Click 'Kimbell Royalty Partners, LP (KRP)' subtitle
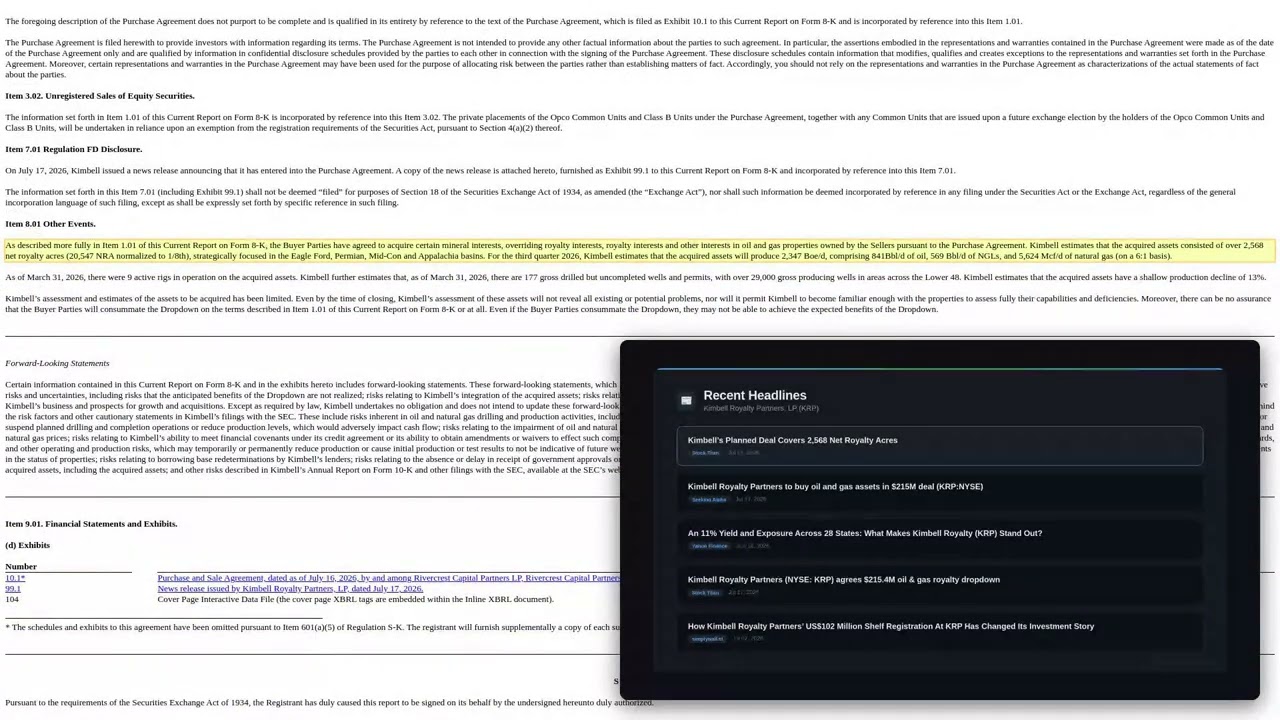The width and height of the screenshot is (1280, 720). pos(761,408)
